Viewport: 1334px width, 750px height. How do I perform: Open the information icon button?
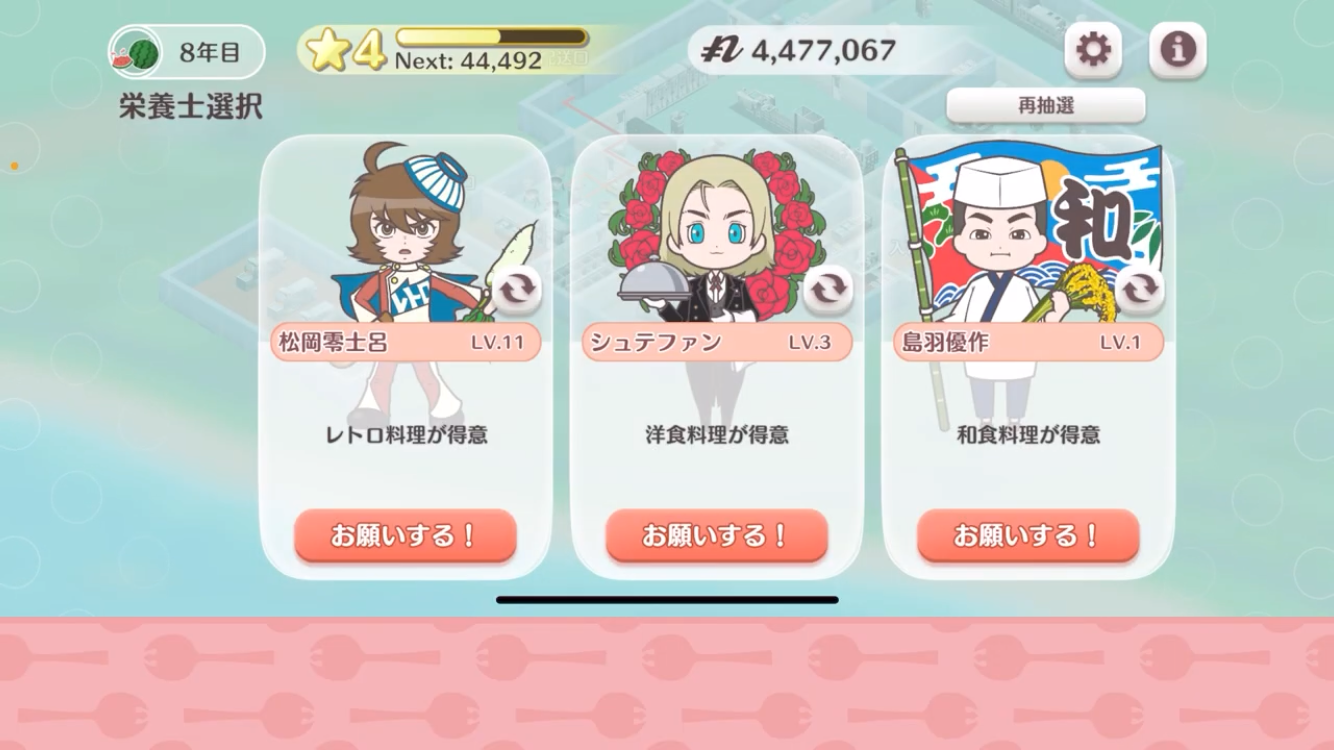1177,50
